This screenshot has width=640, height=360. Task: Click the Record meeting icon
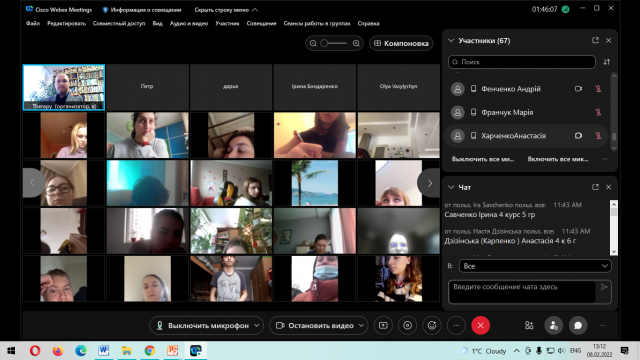click(407, 325)
